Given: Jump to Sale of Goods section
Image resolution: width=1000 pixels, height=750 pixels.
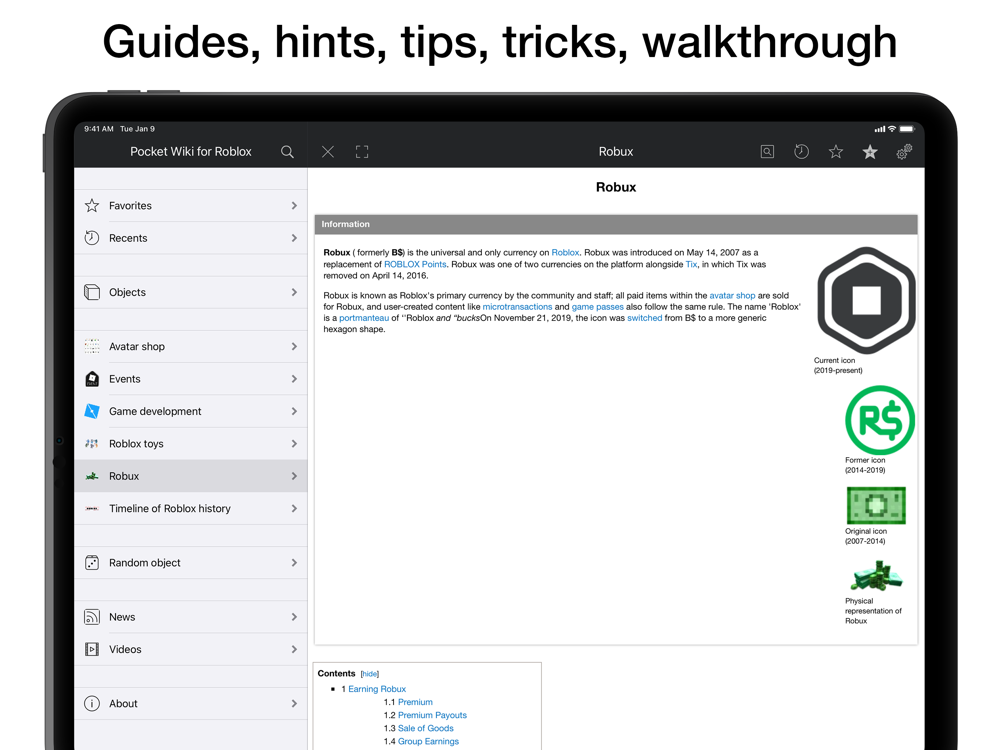Looking at the screenshot, I should 426,728.
